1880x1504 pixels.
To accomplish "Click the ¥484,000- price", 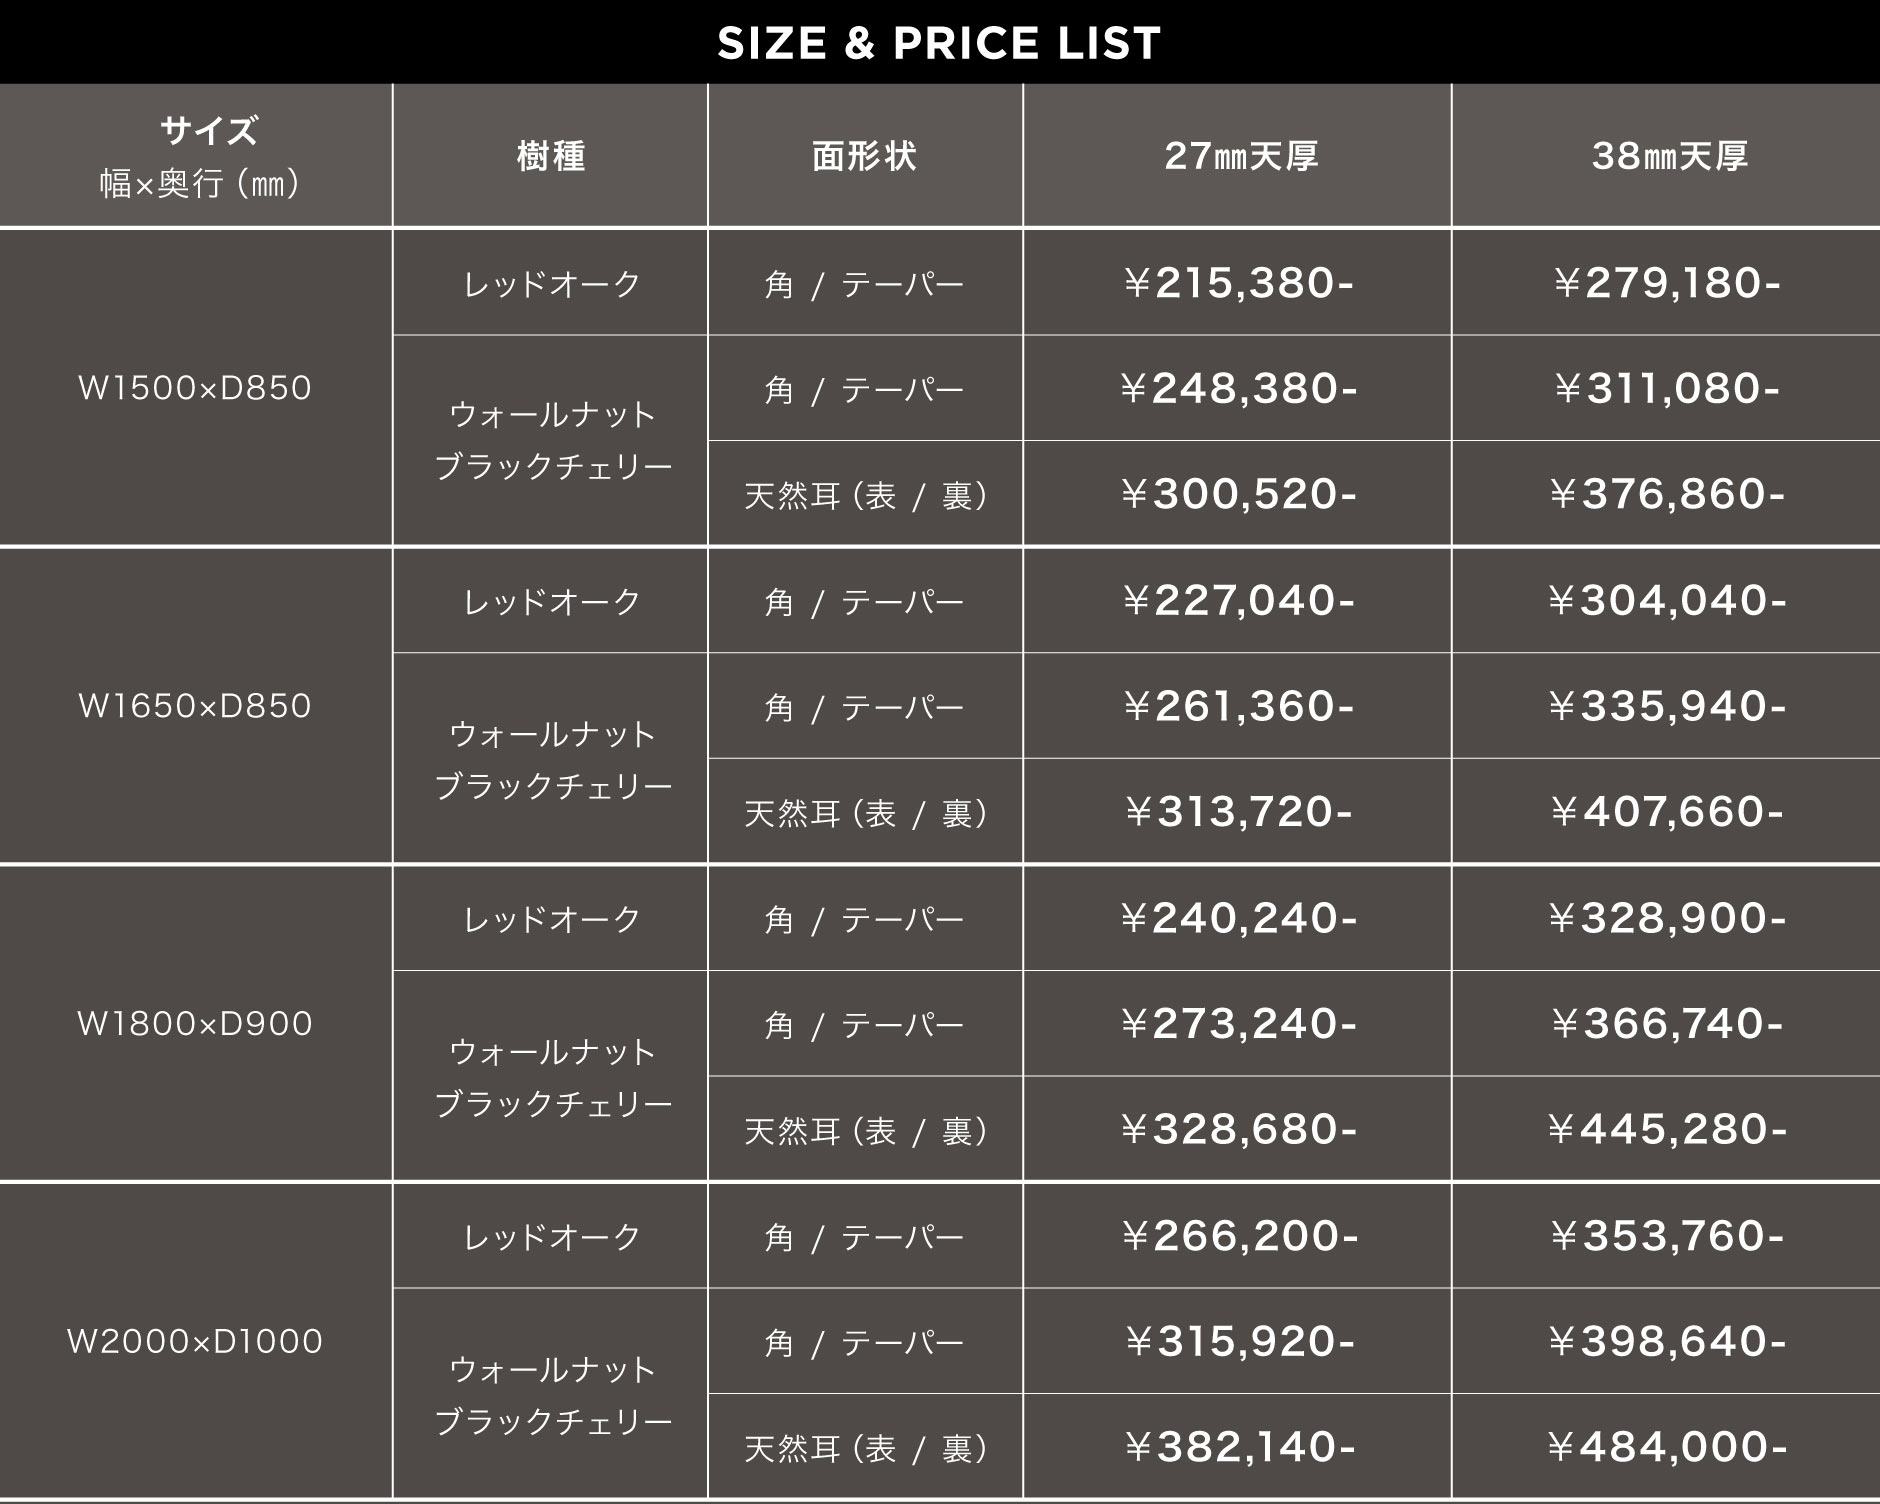I will (1667, 1447).
